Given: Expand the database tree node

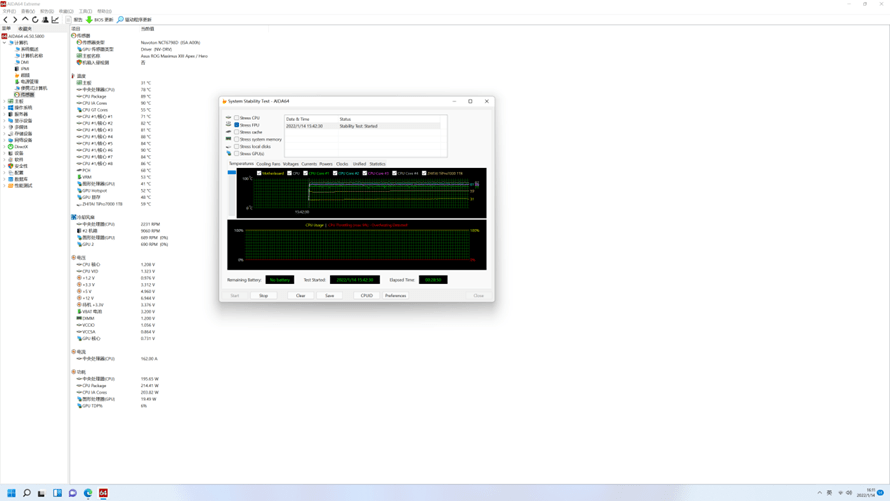Looking at the screenshot, I should point(5,179).
